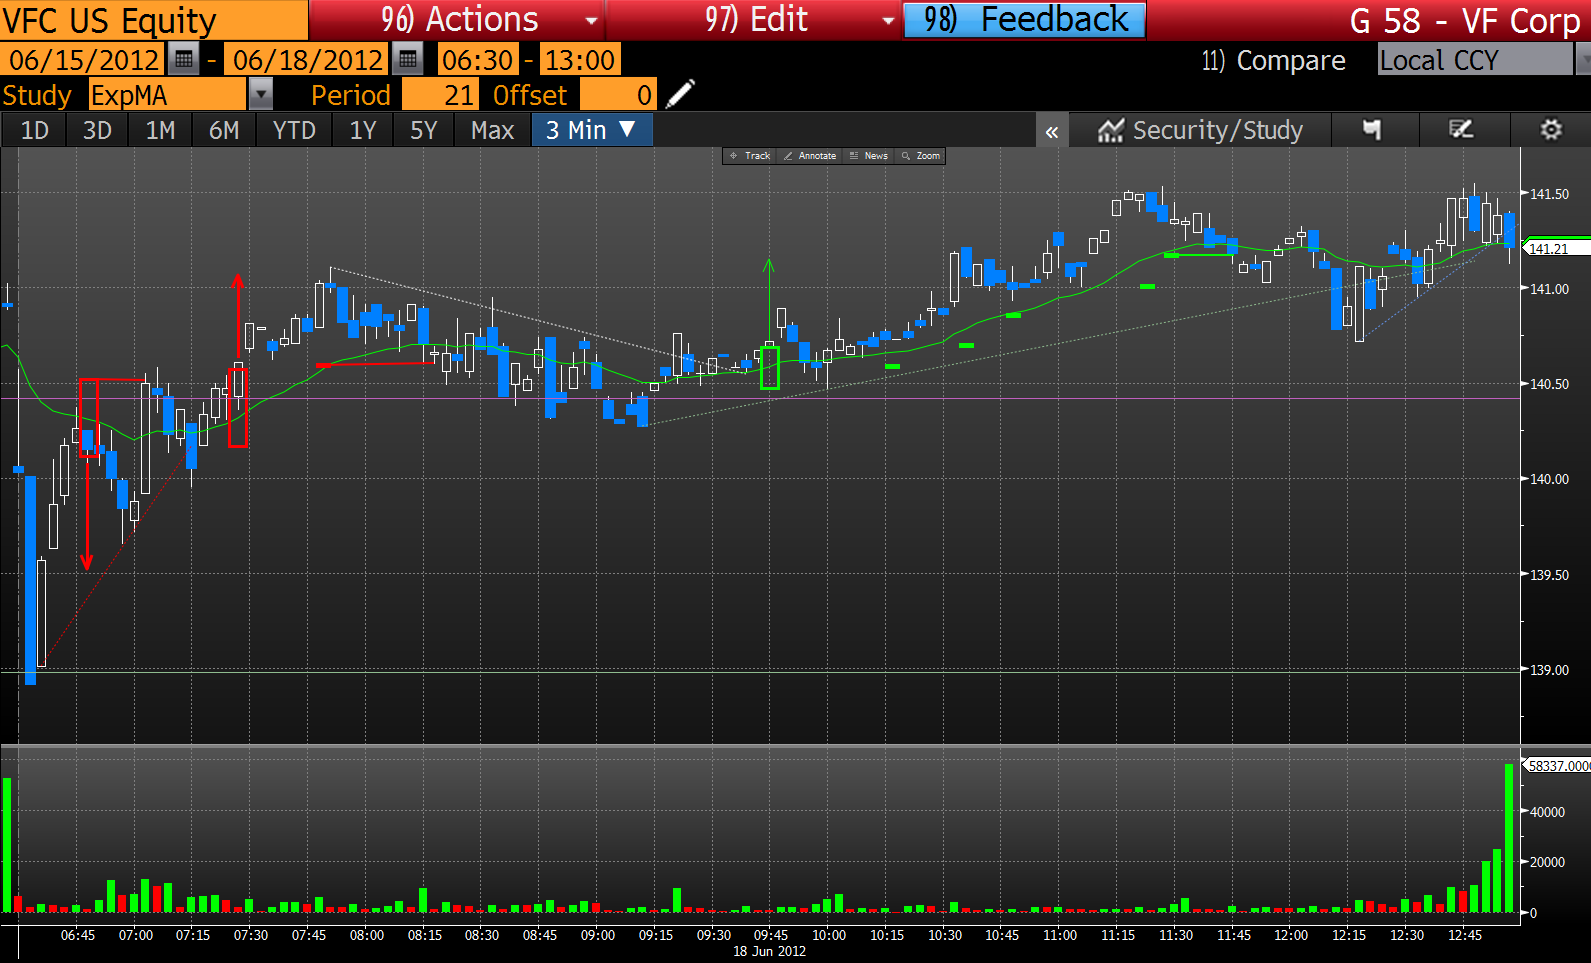1591x963 pixels.
Task: Click the 140.50 price axis label
Action: pyautogui.click(x=1549, y=384)
